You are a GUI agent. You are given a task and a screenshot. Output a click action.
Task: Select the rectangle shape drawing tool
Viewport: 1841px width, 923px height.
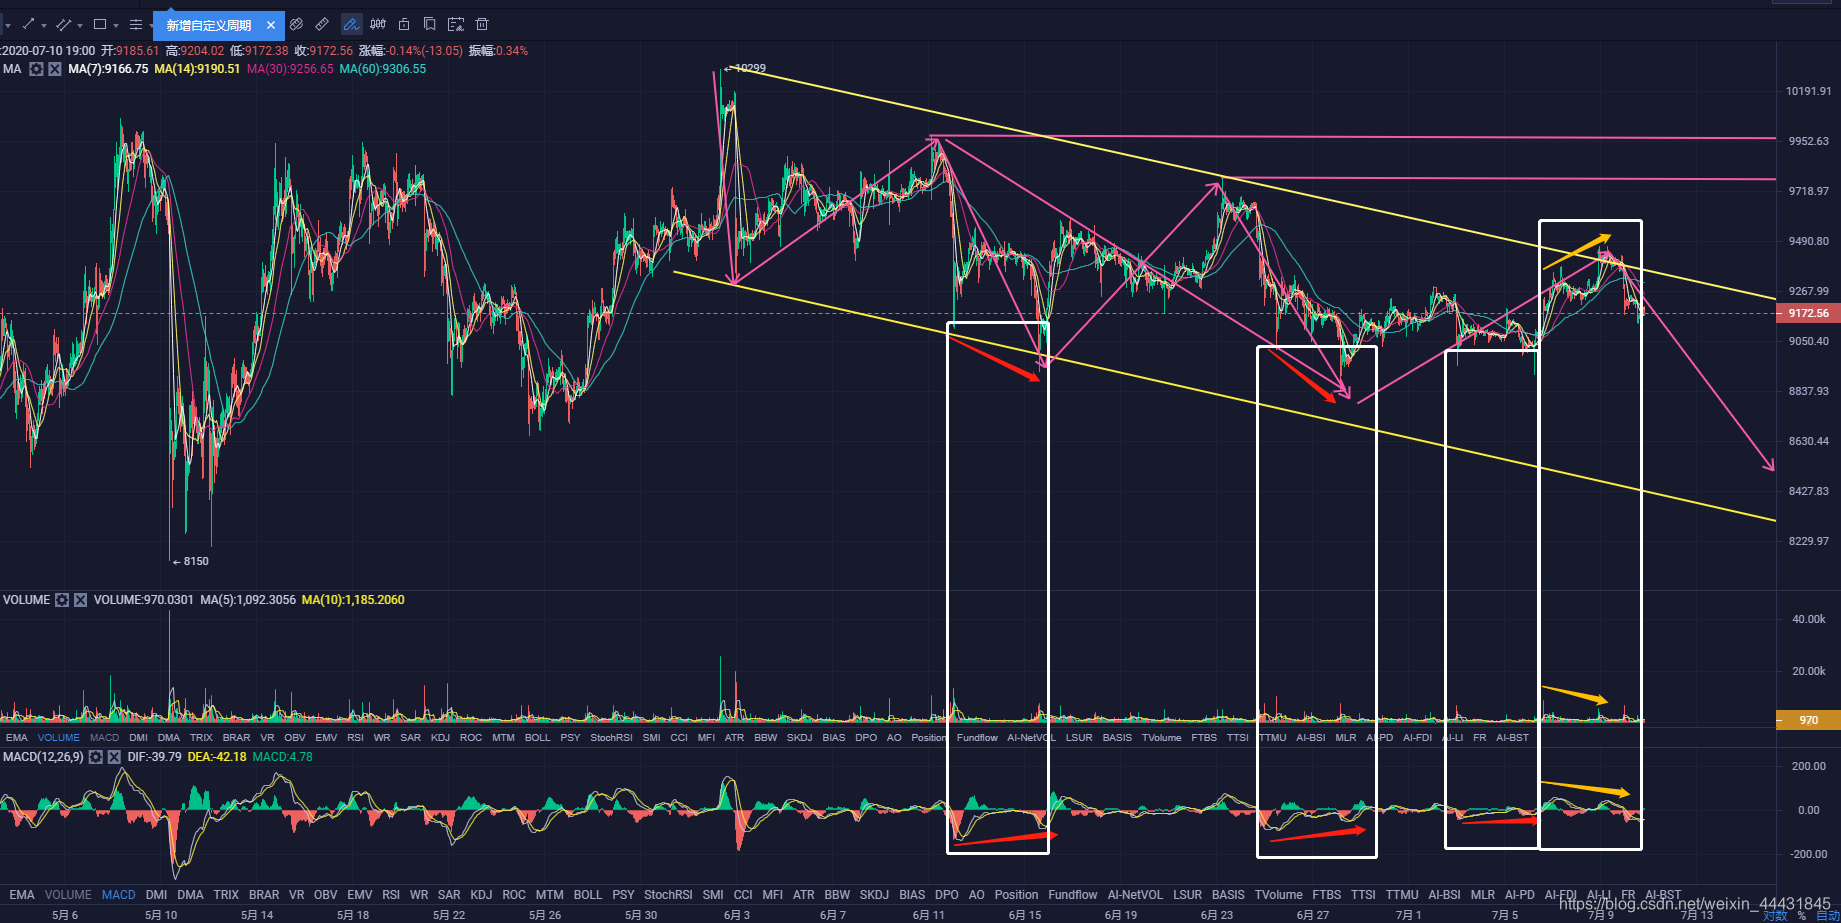pyautogui.click(x=100, y=24)
